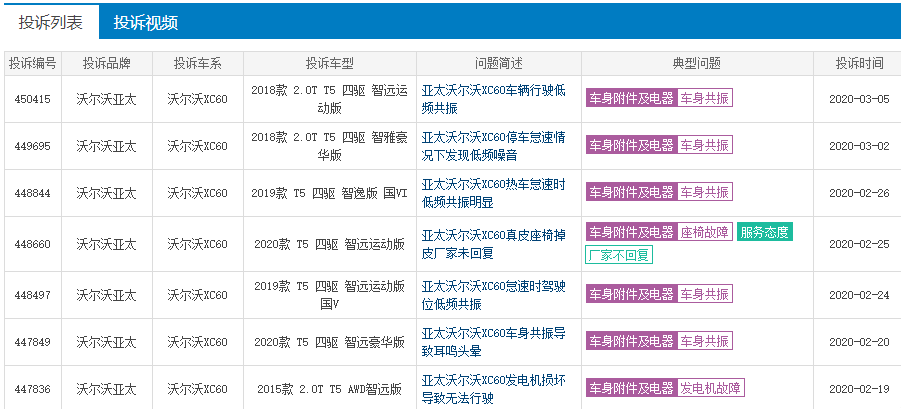Click the 投诉编号 column header
This screenshot has width=901, height=409.
(x=33, y=63)
